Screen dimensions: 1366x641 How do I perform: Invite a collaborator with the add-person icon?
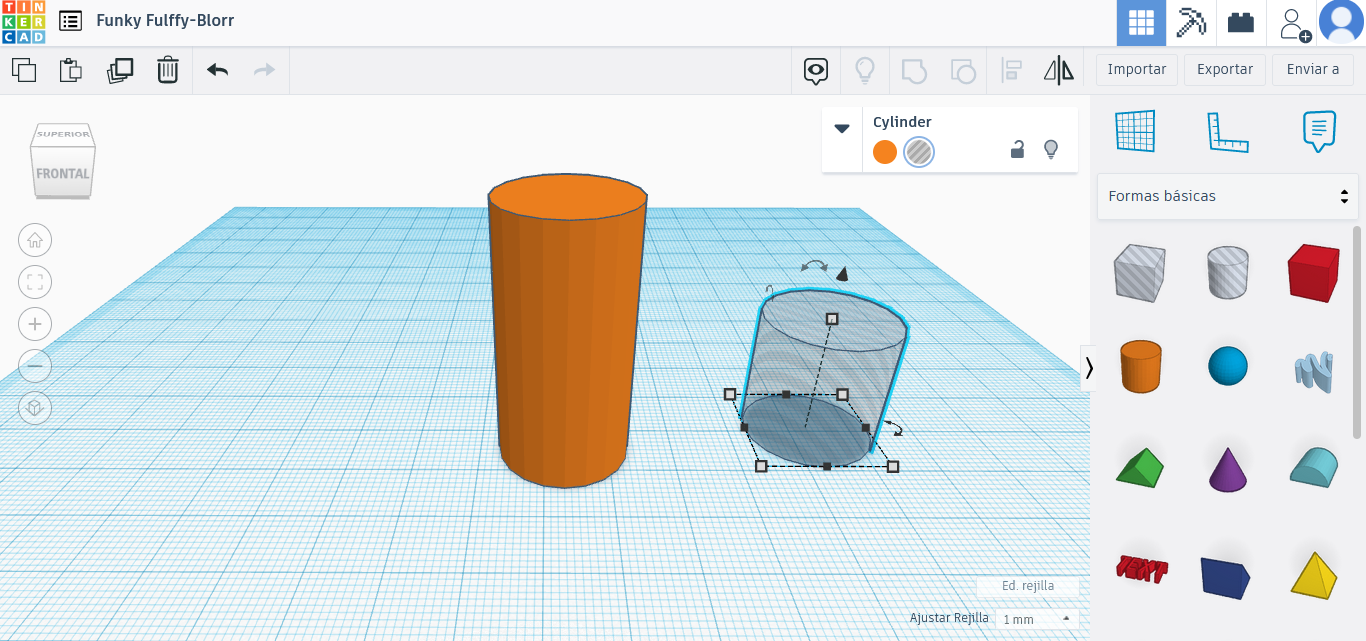point(1295,23)
